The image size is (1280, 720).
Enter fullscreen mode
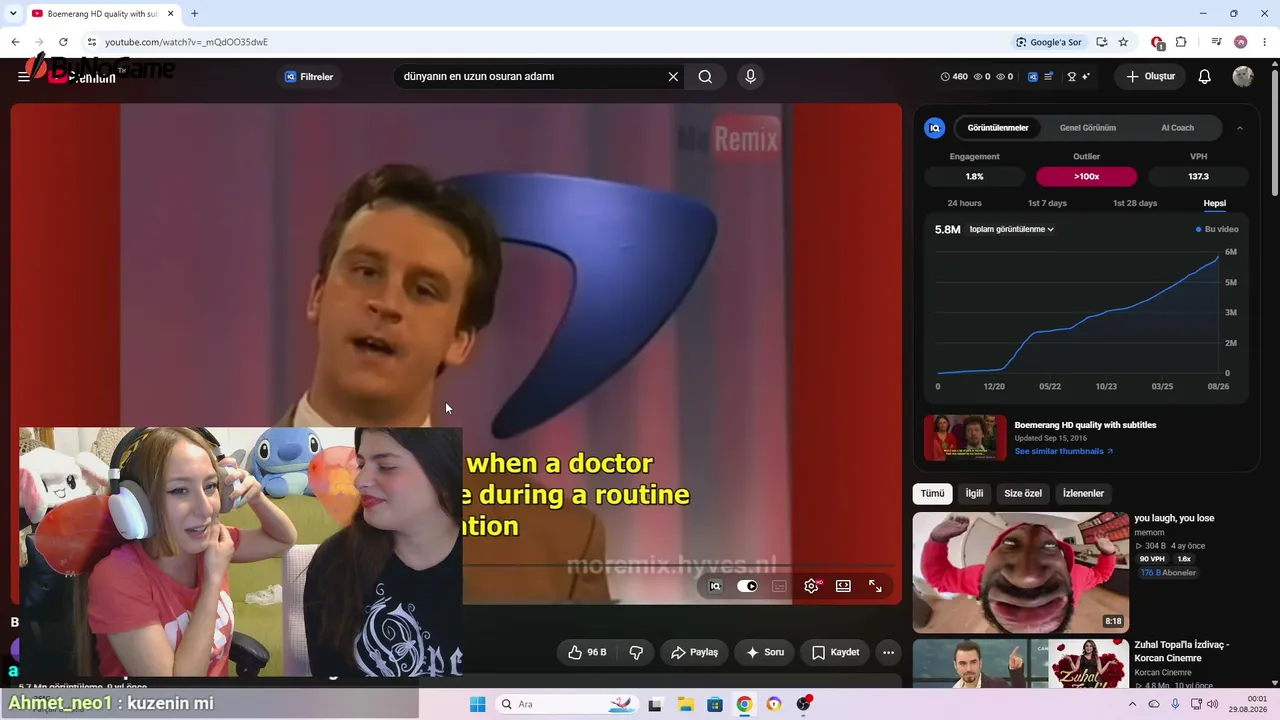pos(875,586)
